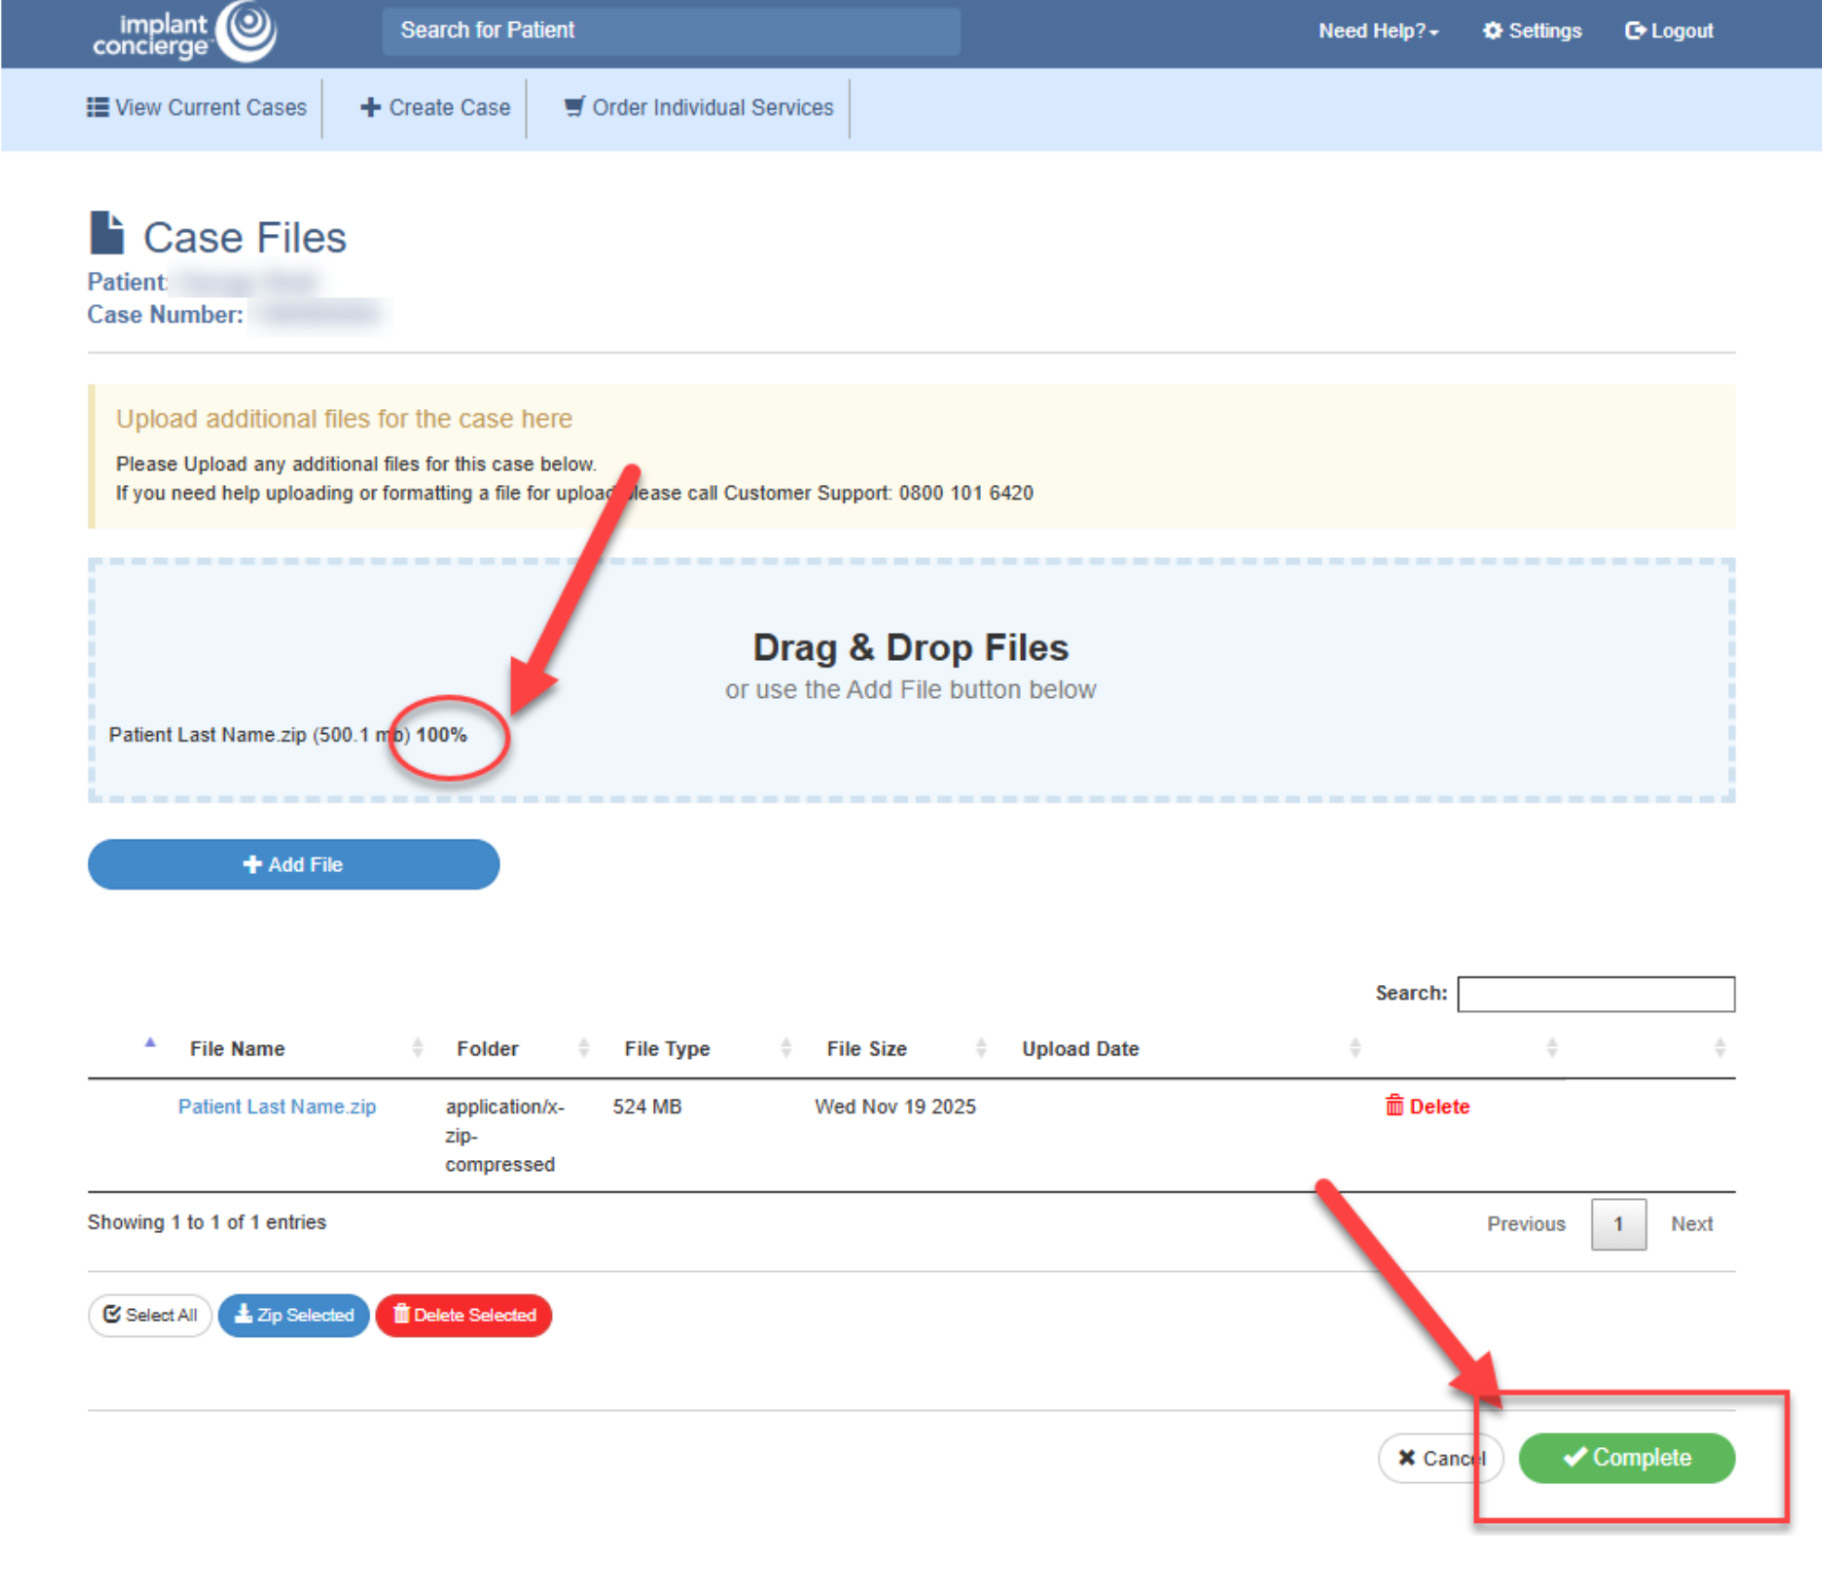This screenshot has width=1822, height=1580.
Task: Click the View Current Cases list icon
Action: [x=98, y=107]
